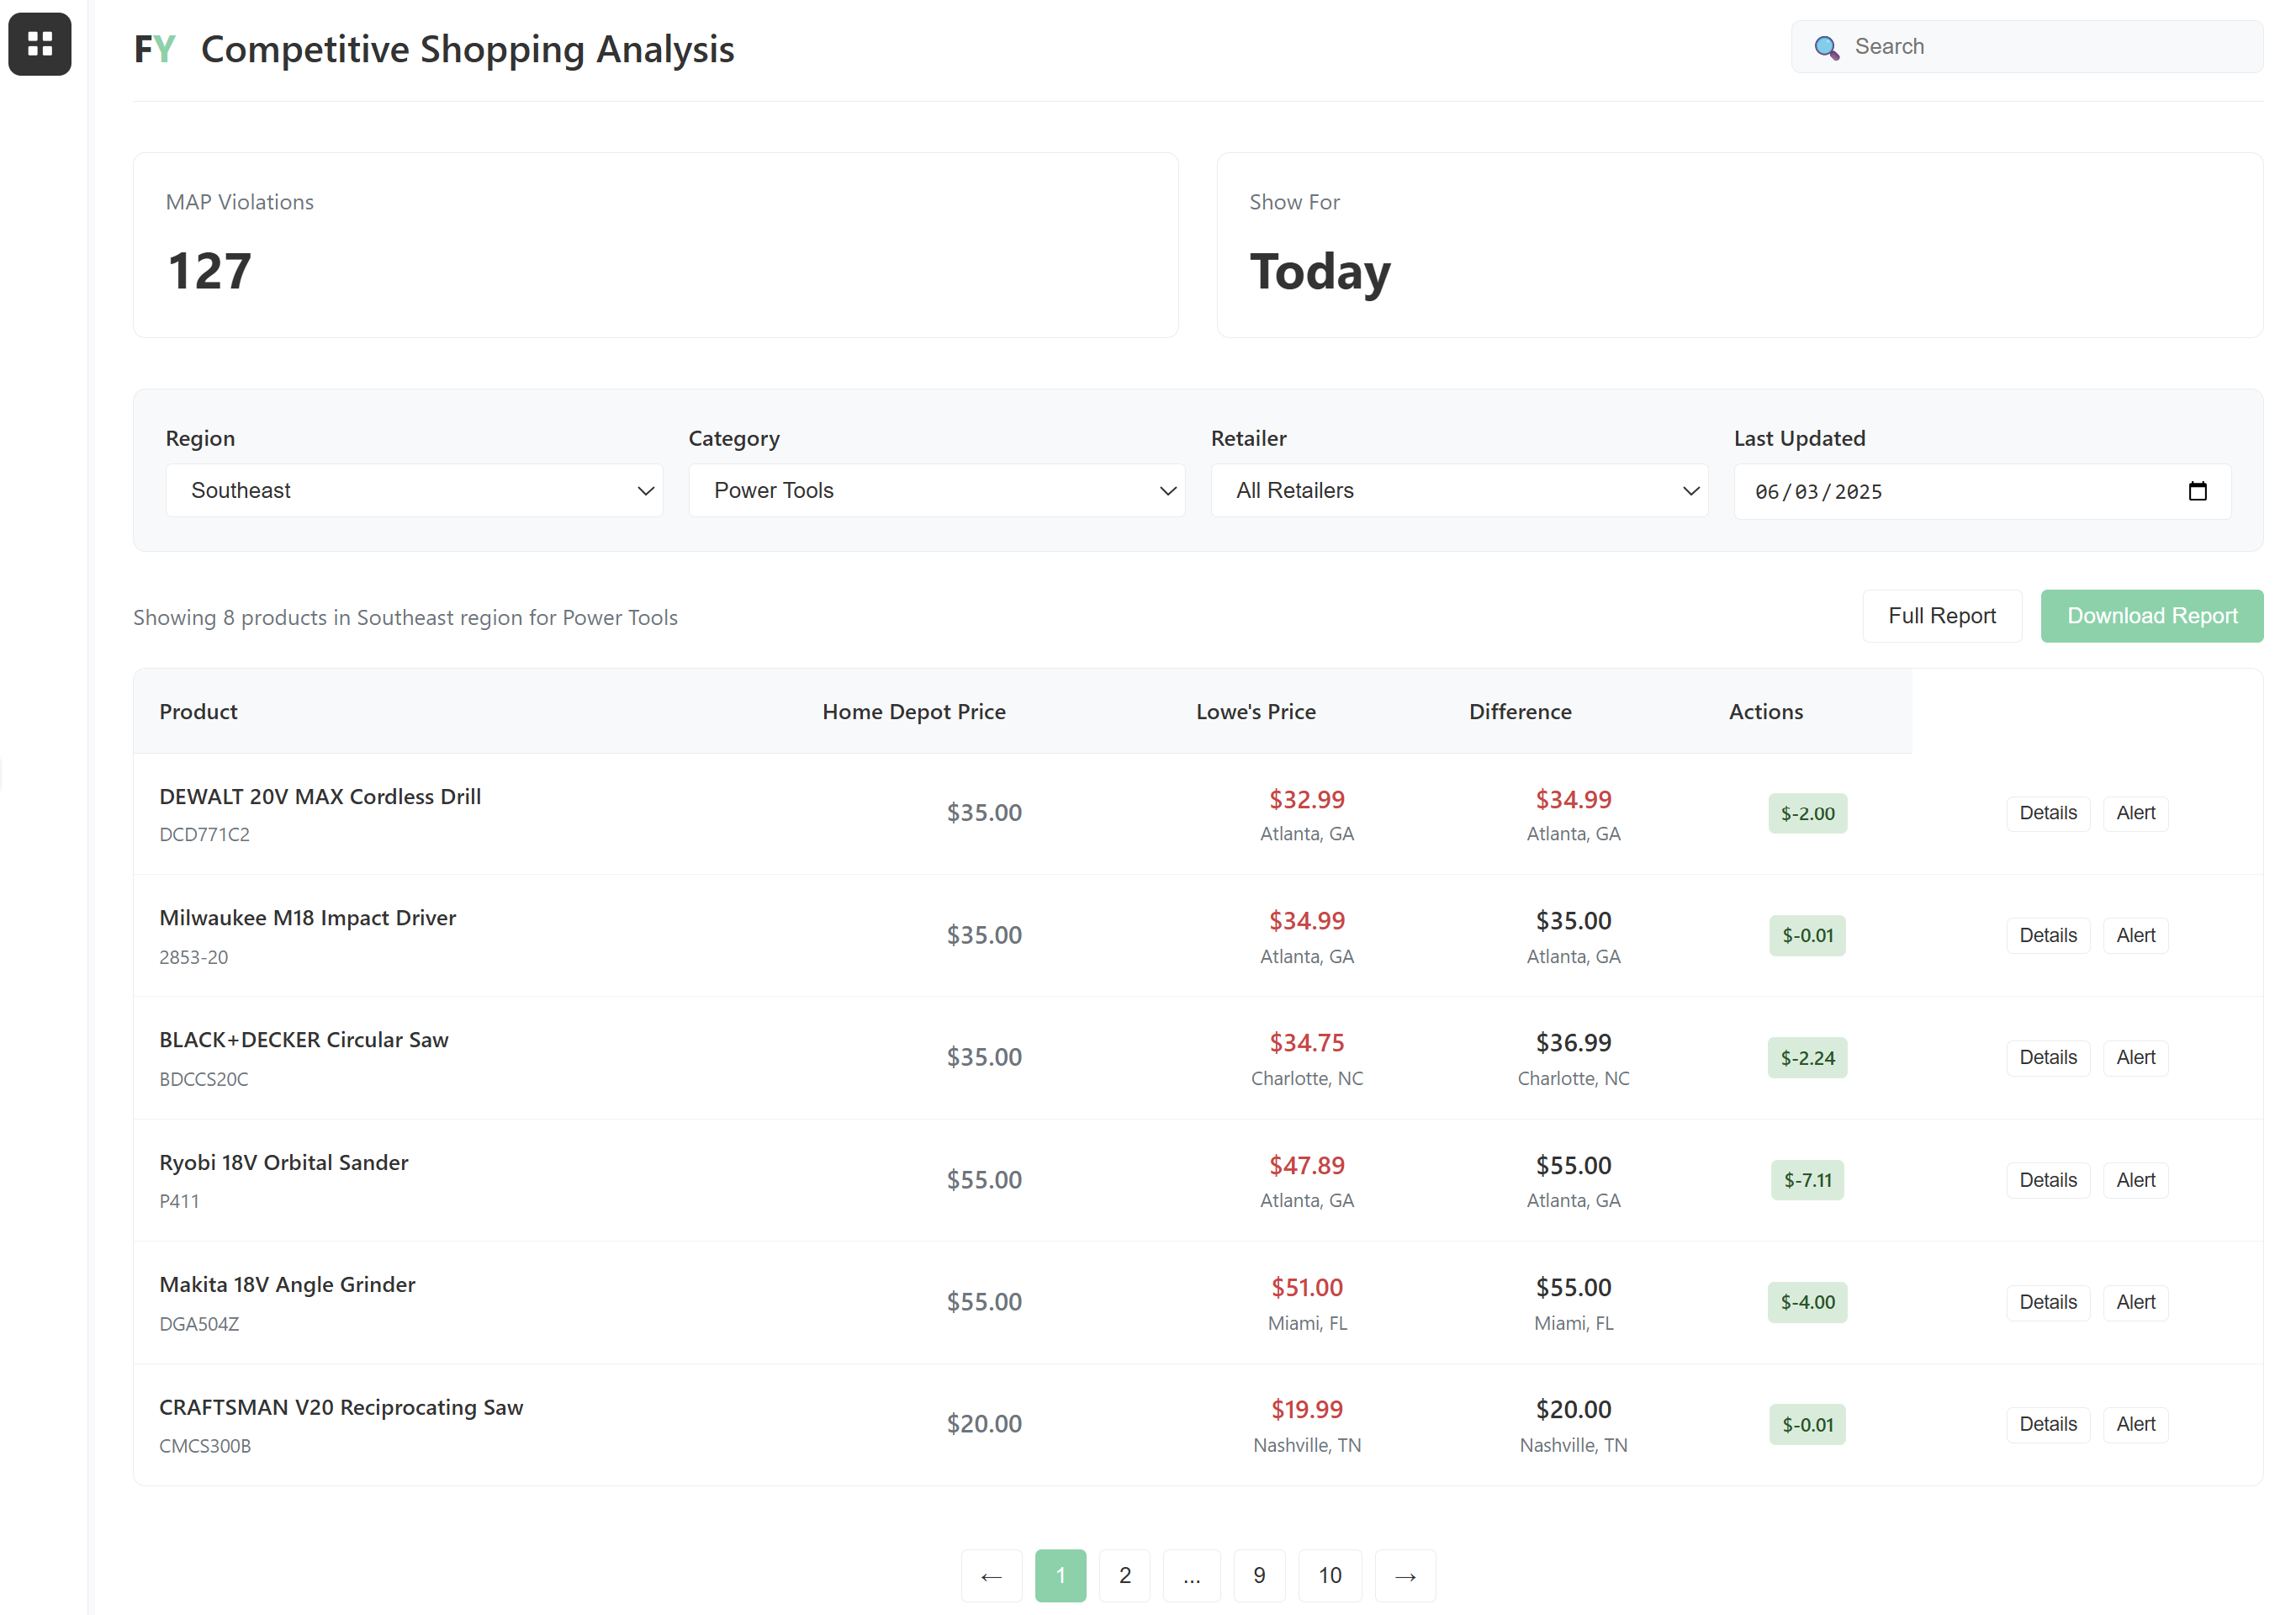Jump to pagination page 10

[1330, 1576]
